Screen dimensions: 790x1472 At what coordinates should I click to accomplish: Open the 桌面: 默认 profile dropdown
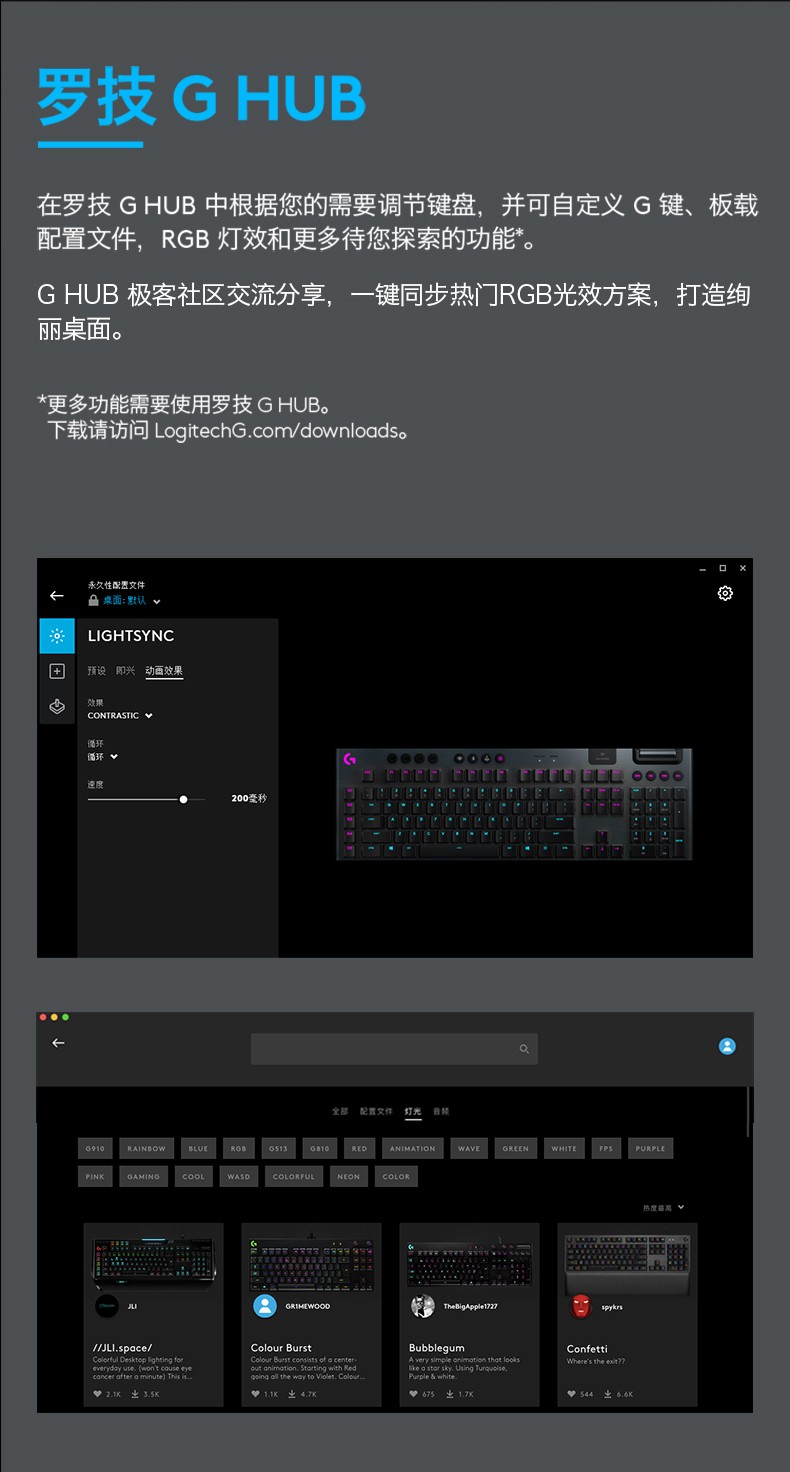tap(131, 601)
